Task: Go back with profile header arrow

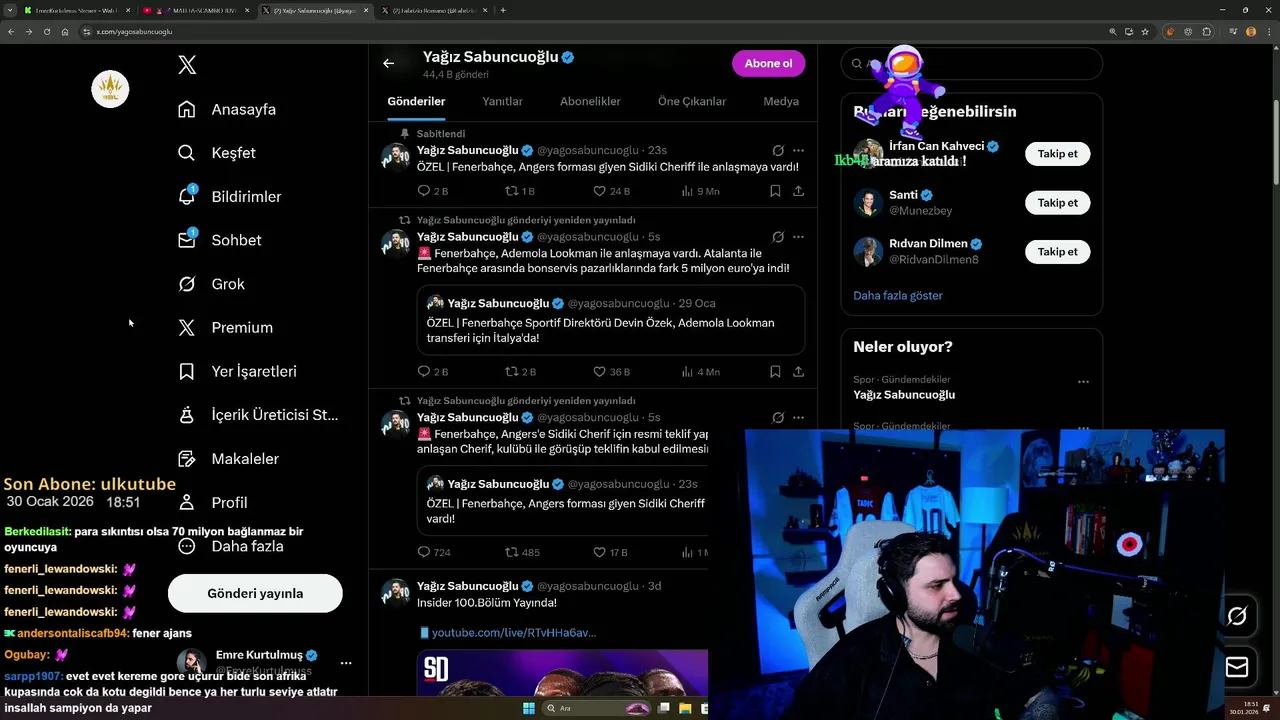Action: pos(389,63)
